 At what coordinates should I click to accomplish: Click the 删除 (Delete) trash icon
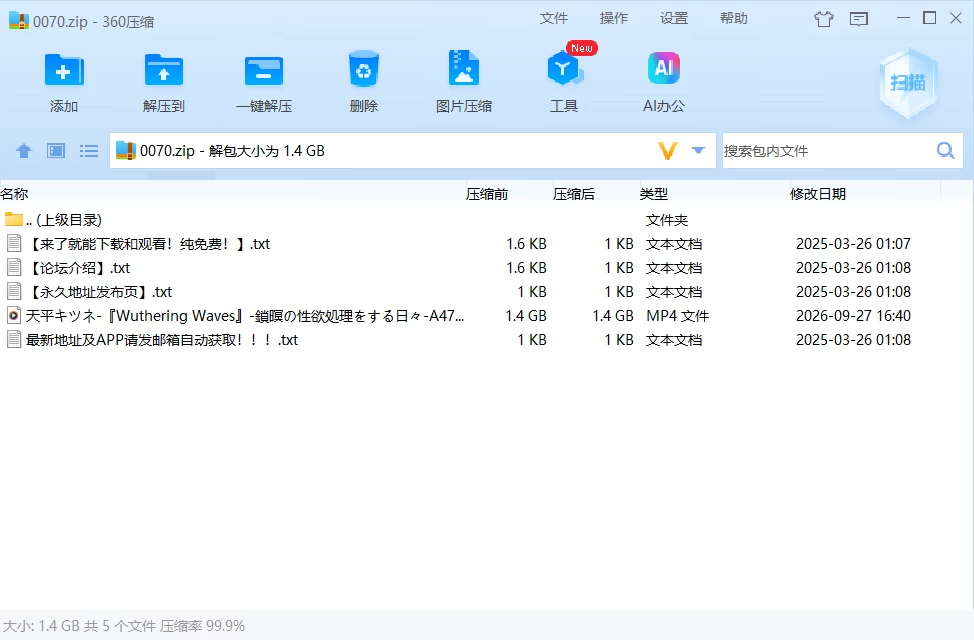363,69
